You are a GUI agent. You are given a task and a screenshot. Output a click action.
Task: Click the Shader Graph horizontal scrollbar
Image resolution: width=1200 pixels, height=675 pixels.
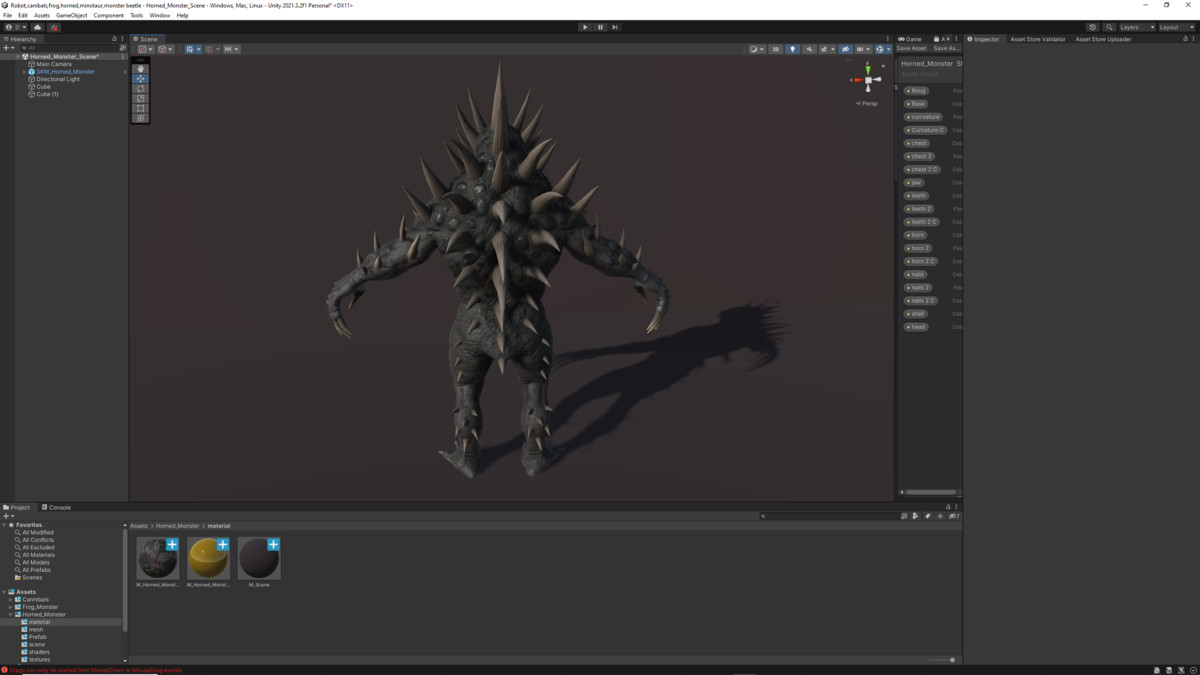(x=931, y=492)
